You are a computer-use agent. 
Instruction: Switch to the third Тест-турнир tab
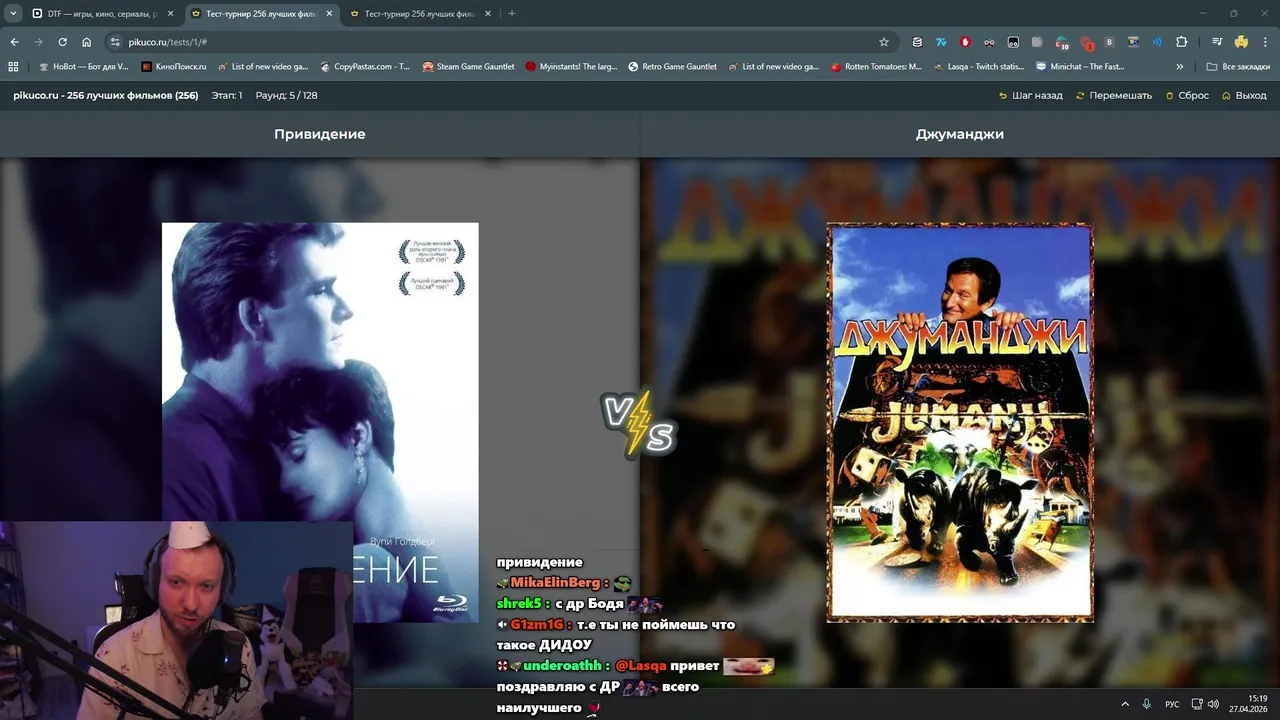(x=418, y=14)
